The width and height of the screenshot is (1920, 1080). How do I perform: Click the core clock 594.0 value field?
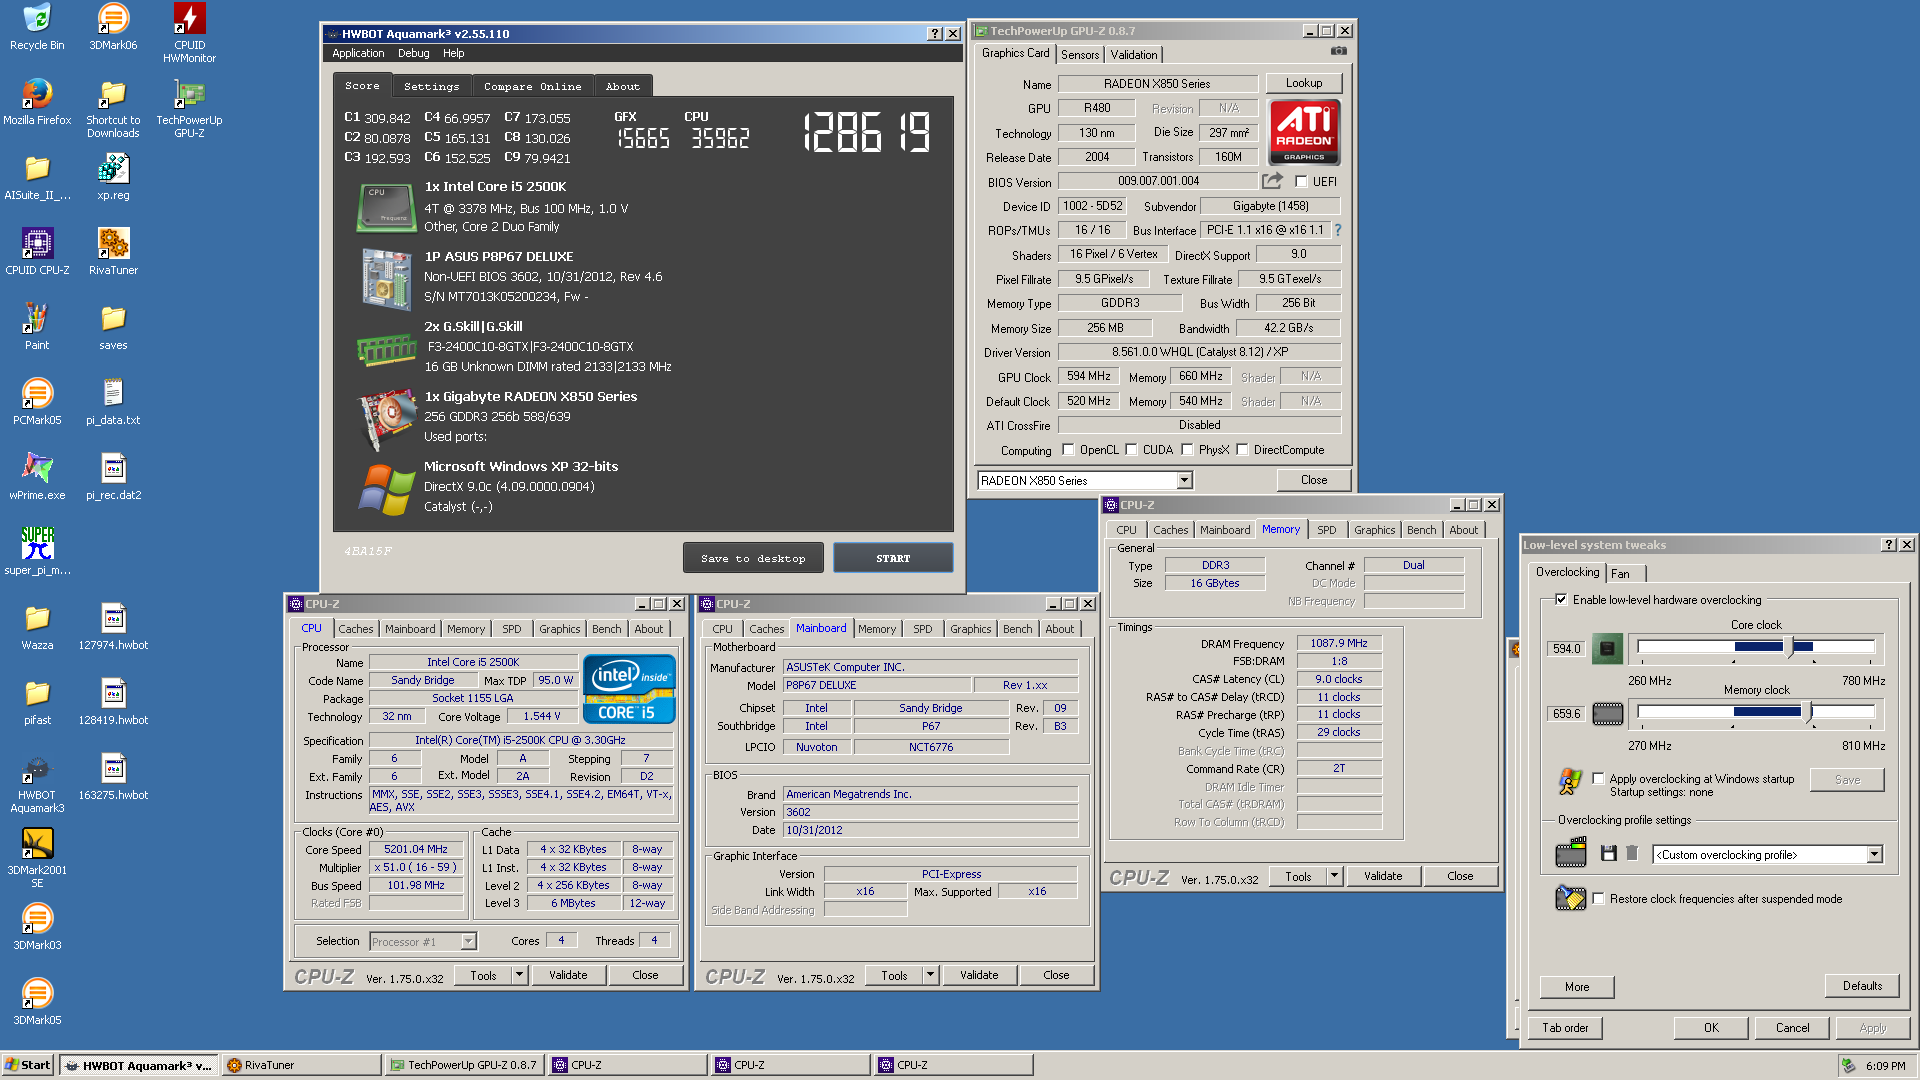point(1566,648)
